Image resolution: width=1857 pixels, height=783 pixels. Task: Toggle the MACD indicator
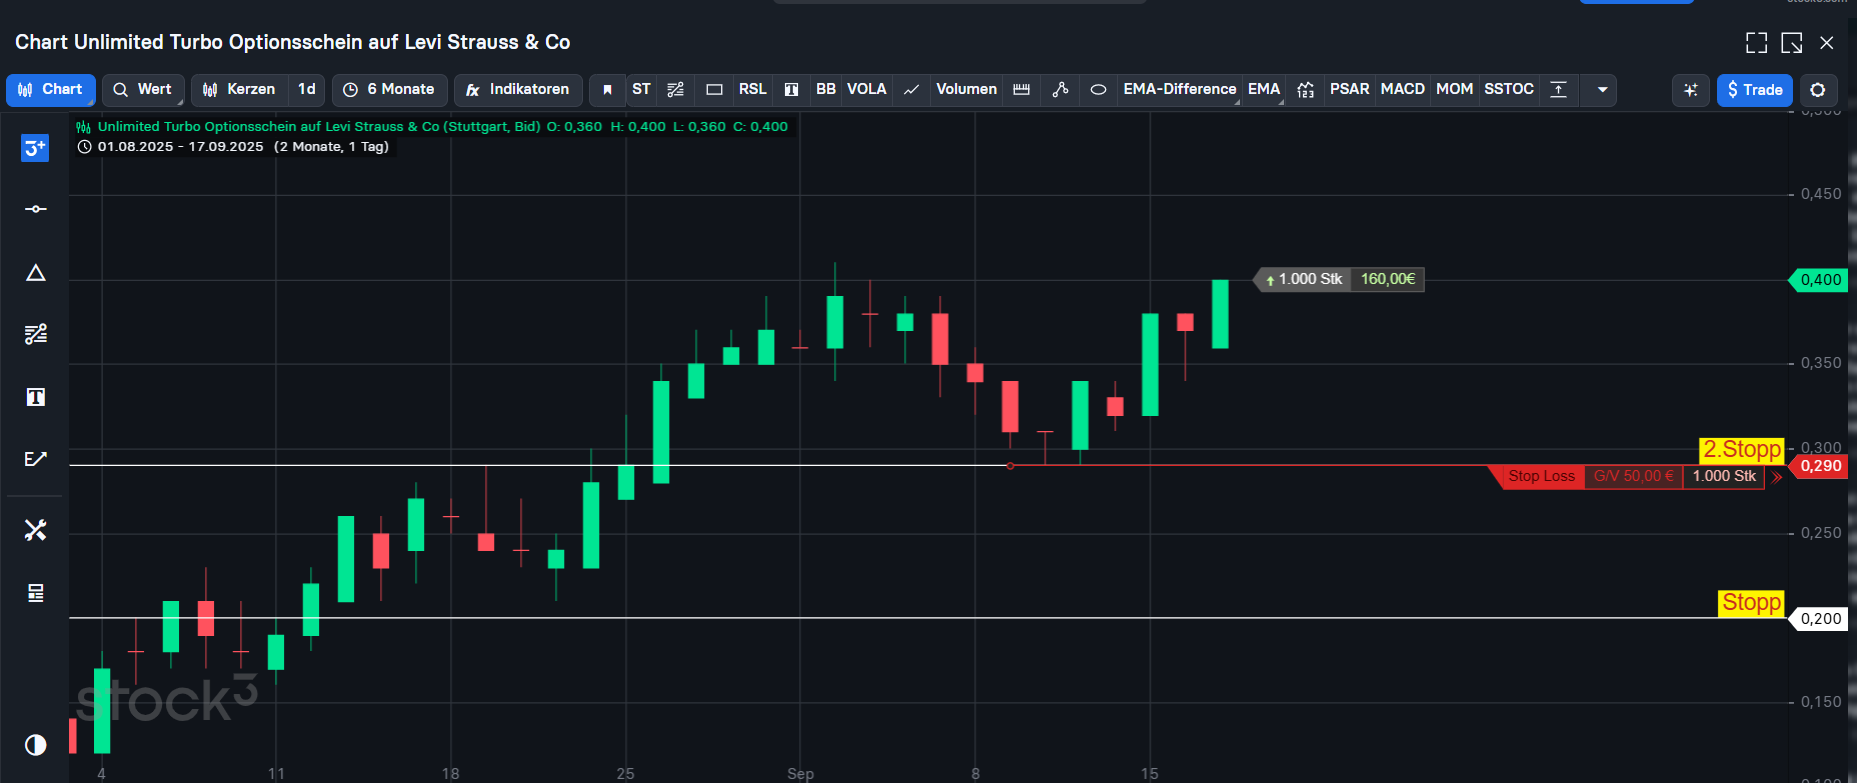pos(1402,89)
